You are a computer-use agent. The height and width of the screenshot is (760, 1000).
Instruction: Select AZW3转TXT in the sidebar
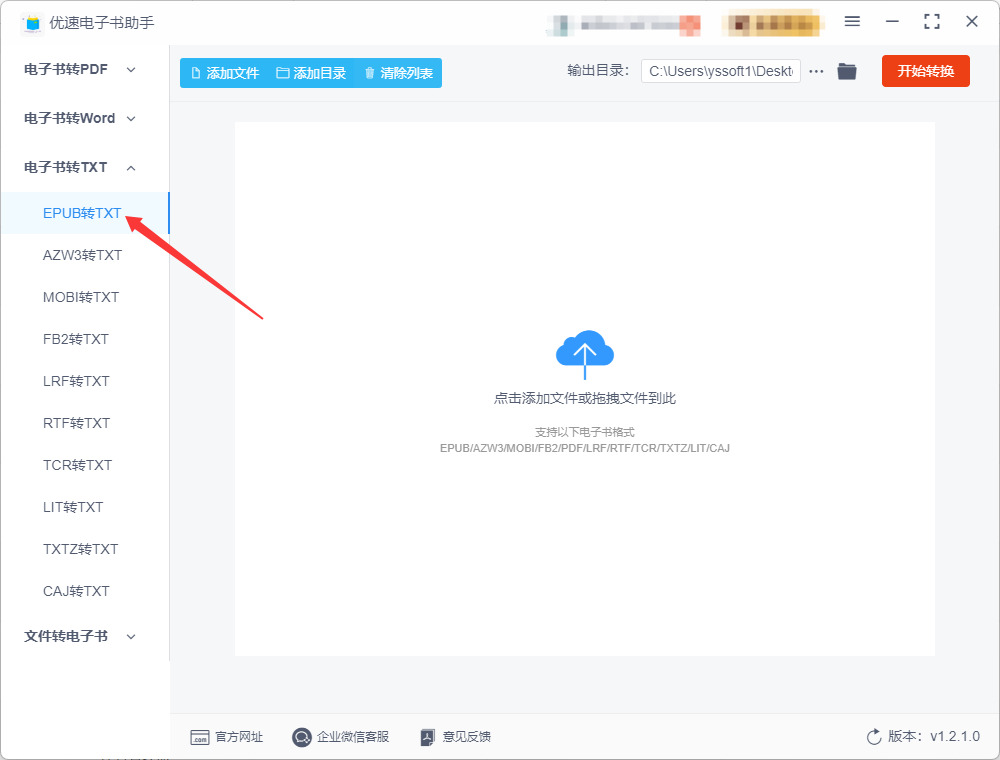click(82, 255)
